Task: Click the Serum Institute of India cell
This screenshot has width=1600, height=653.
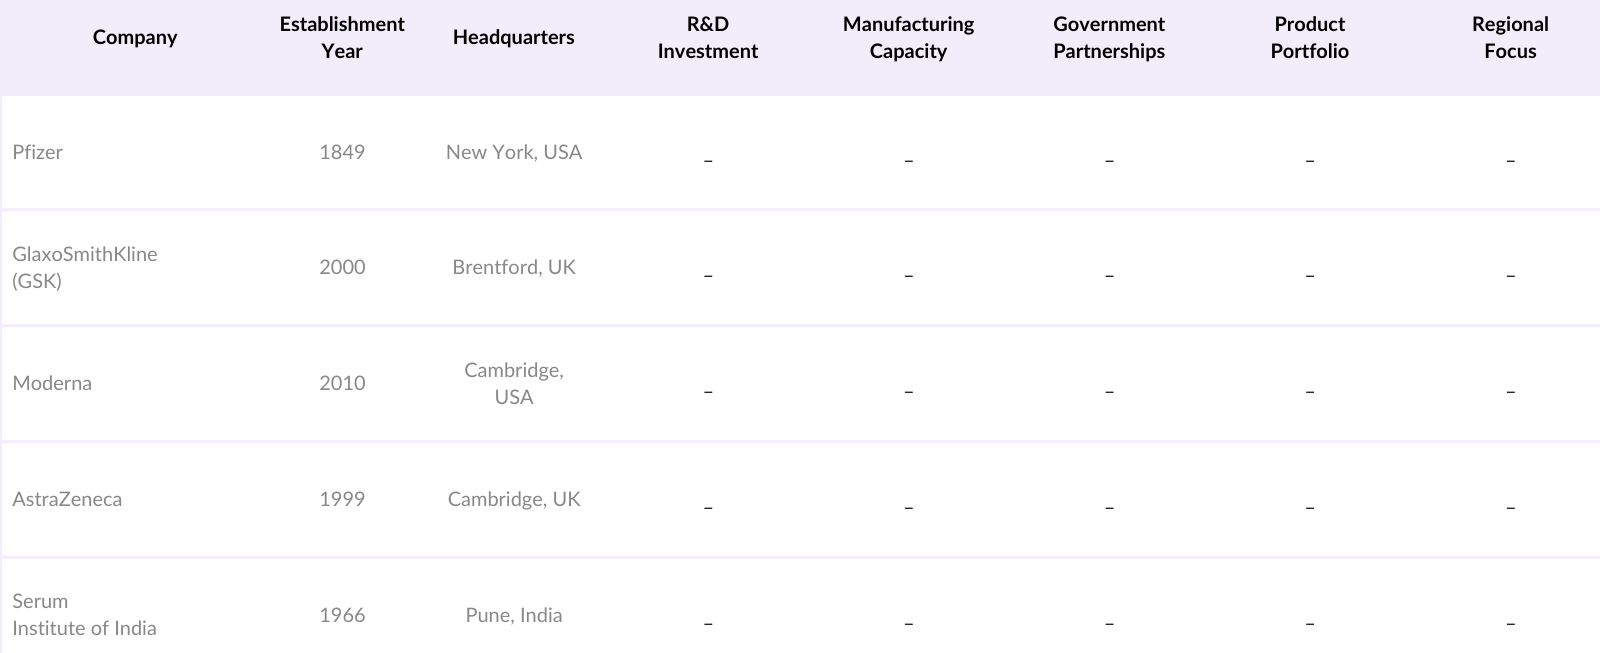Action: [84, 614]
